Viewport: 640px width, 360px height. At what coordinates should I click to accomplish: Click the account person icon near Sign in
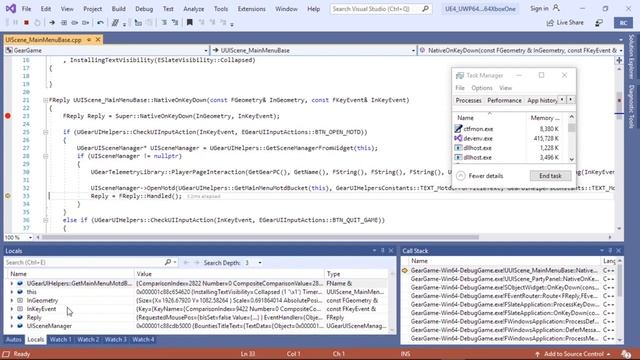[556, 8]
